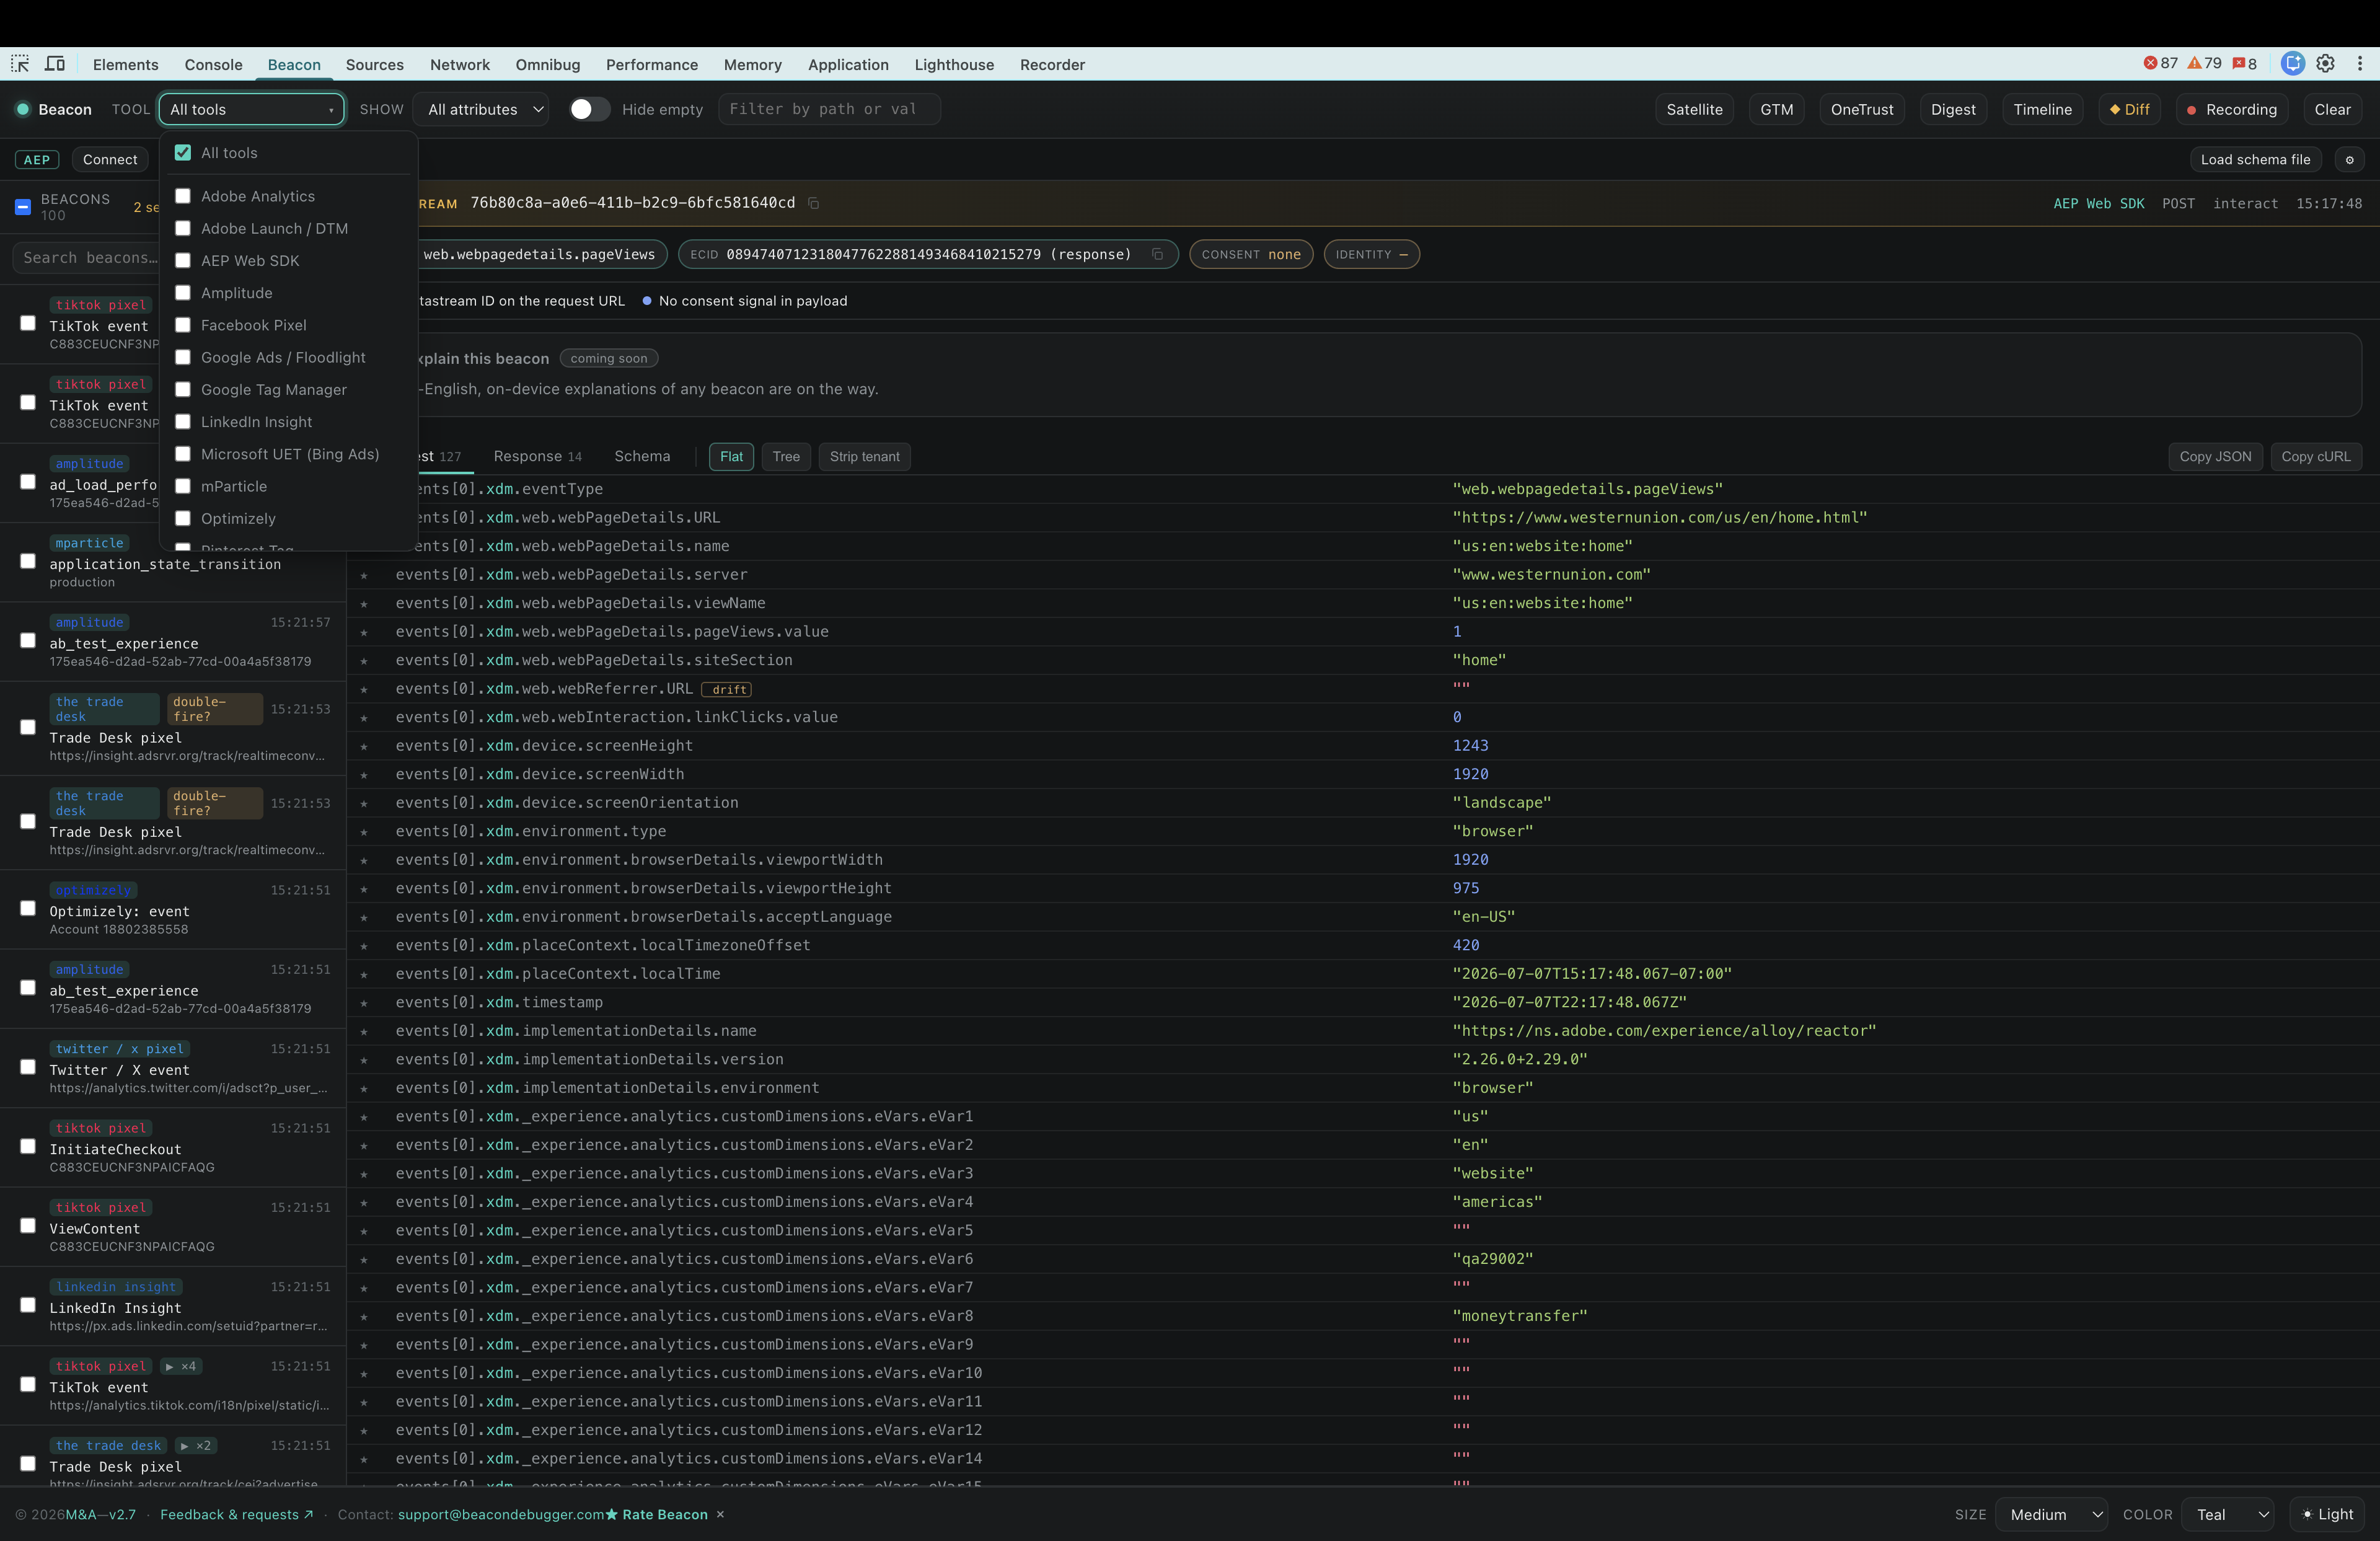Copy the datastream ID using the copy icon
Viewport: 2380px width, 1541px height.
(813, 203)
